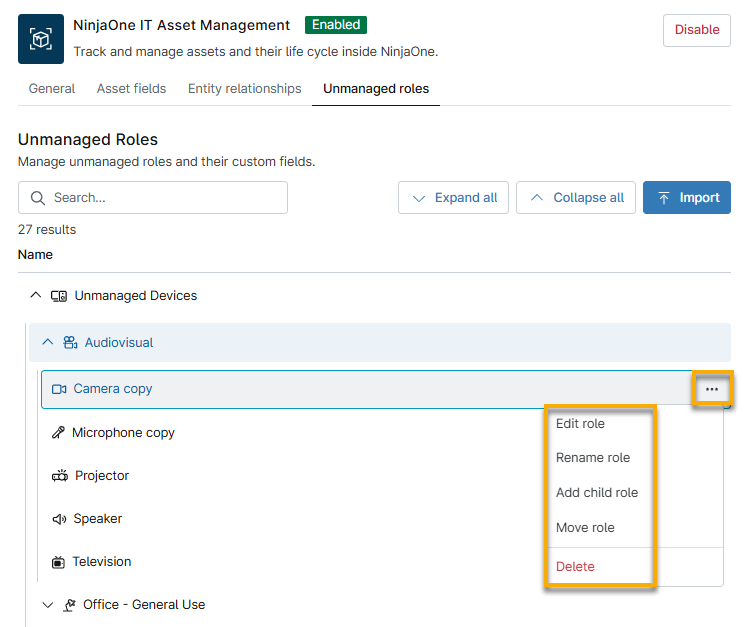Choose Move role in the context menu
Screen dimensions: 745x627
pyautogui.click(x=585, y=528)
